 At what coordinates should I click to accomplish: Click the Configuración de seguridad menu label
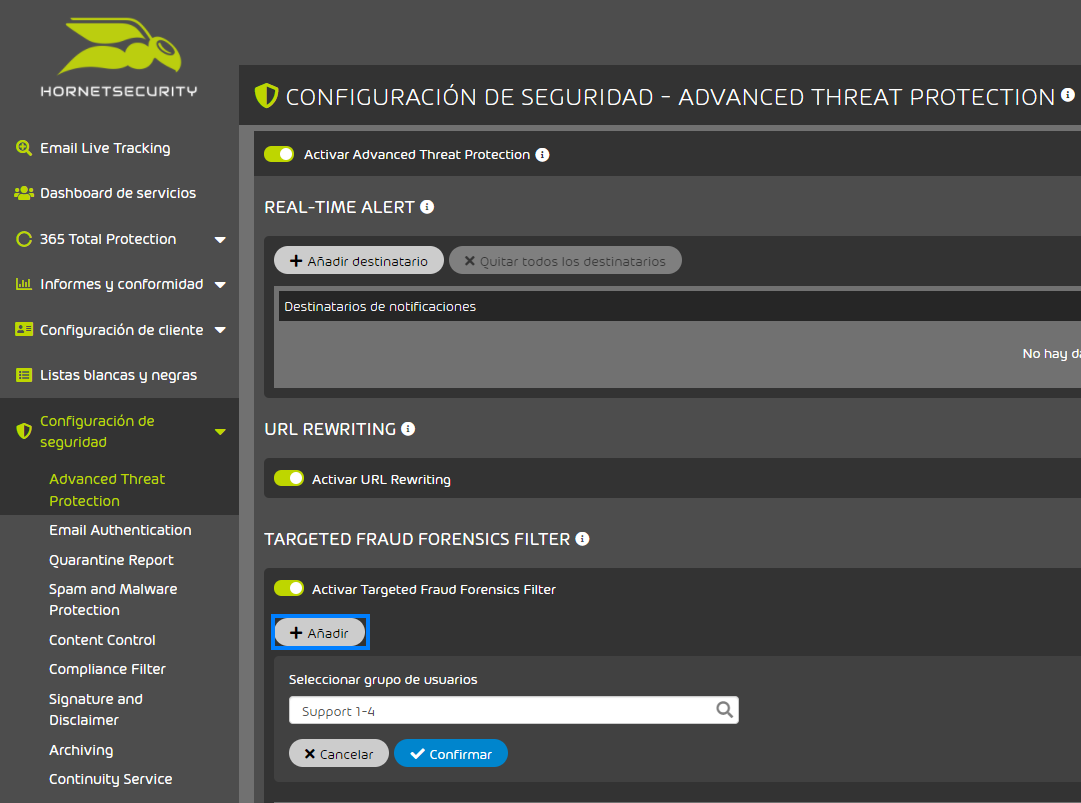tap(97, 431)
